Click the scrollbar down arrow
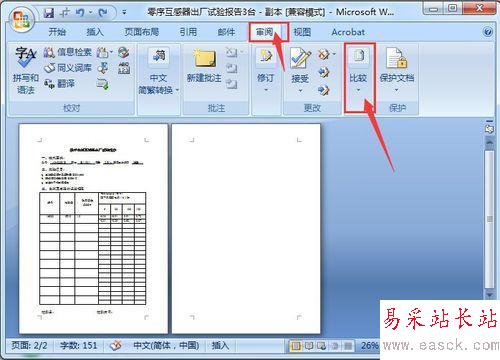Viewport: 500px width, 360px height. pos(489,295)
